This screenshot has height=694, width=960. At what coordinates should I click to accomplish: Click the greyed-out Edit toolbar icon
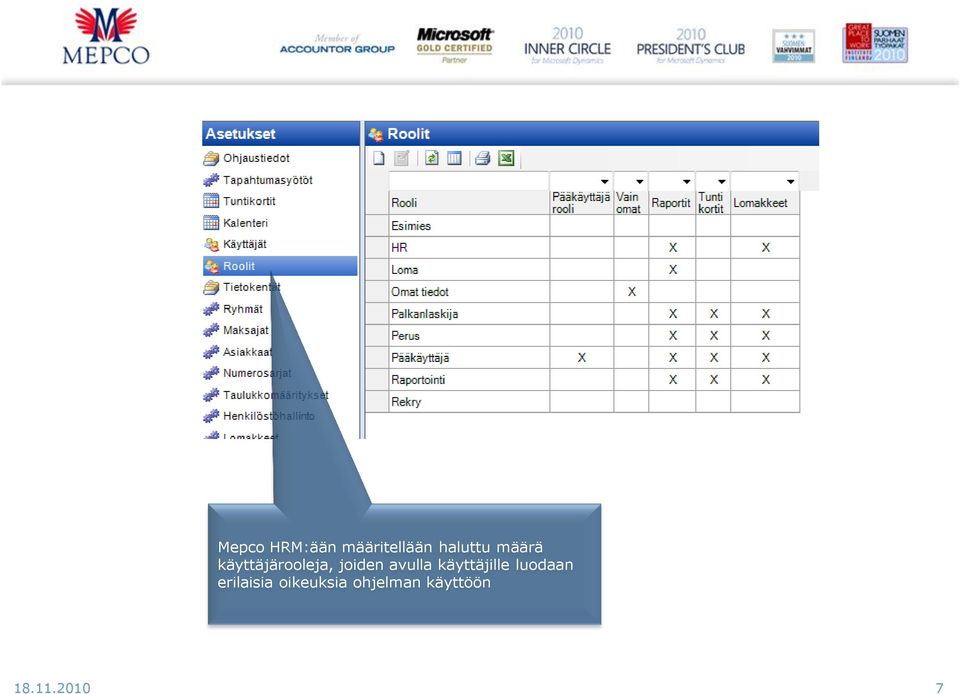(x=402, y=159)
